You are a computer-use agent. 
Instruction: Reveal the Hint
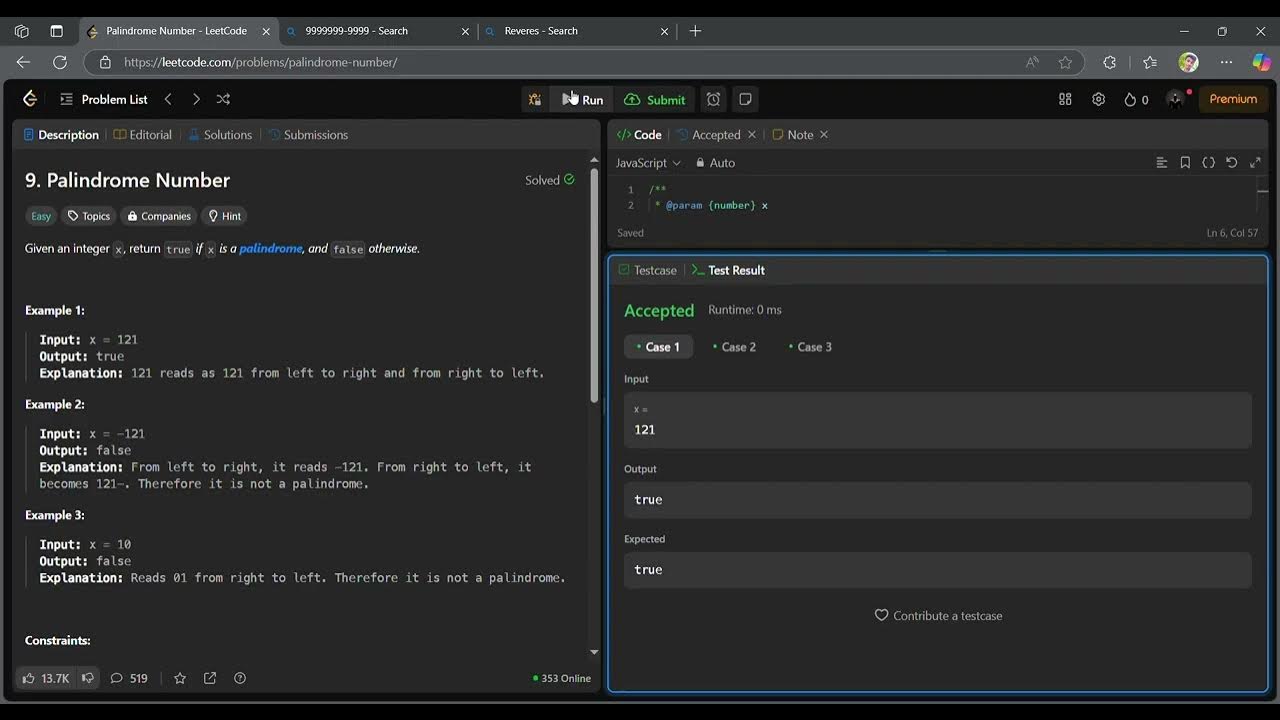pyautogui.click(x=224, y=216)
